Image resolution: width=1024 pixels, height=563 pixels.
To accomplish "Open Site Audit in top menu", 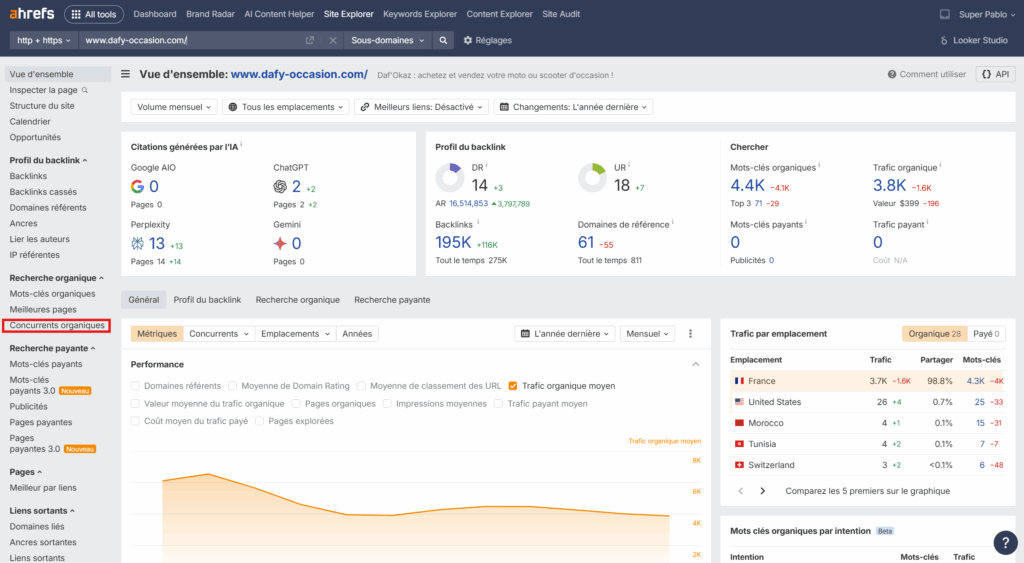I will [x=561, y=14].
